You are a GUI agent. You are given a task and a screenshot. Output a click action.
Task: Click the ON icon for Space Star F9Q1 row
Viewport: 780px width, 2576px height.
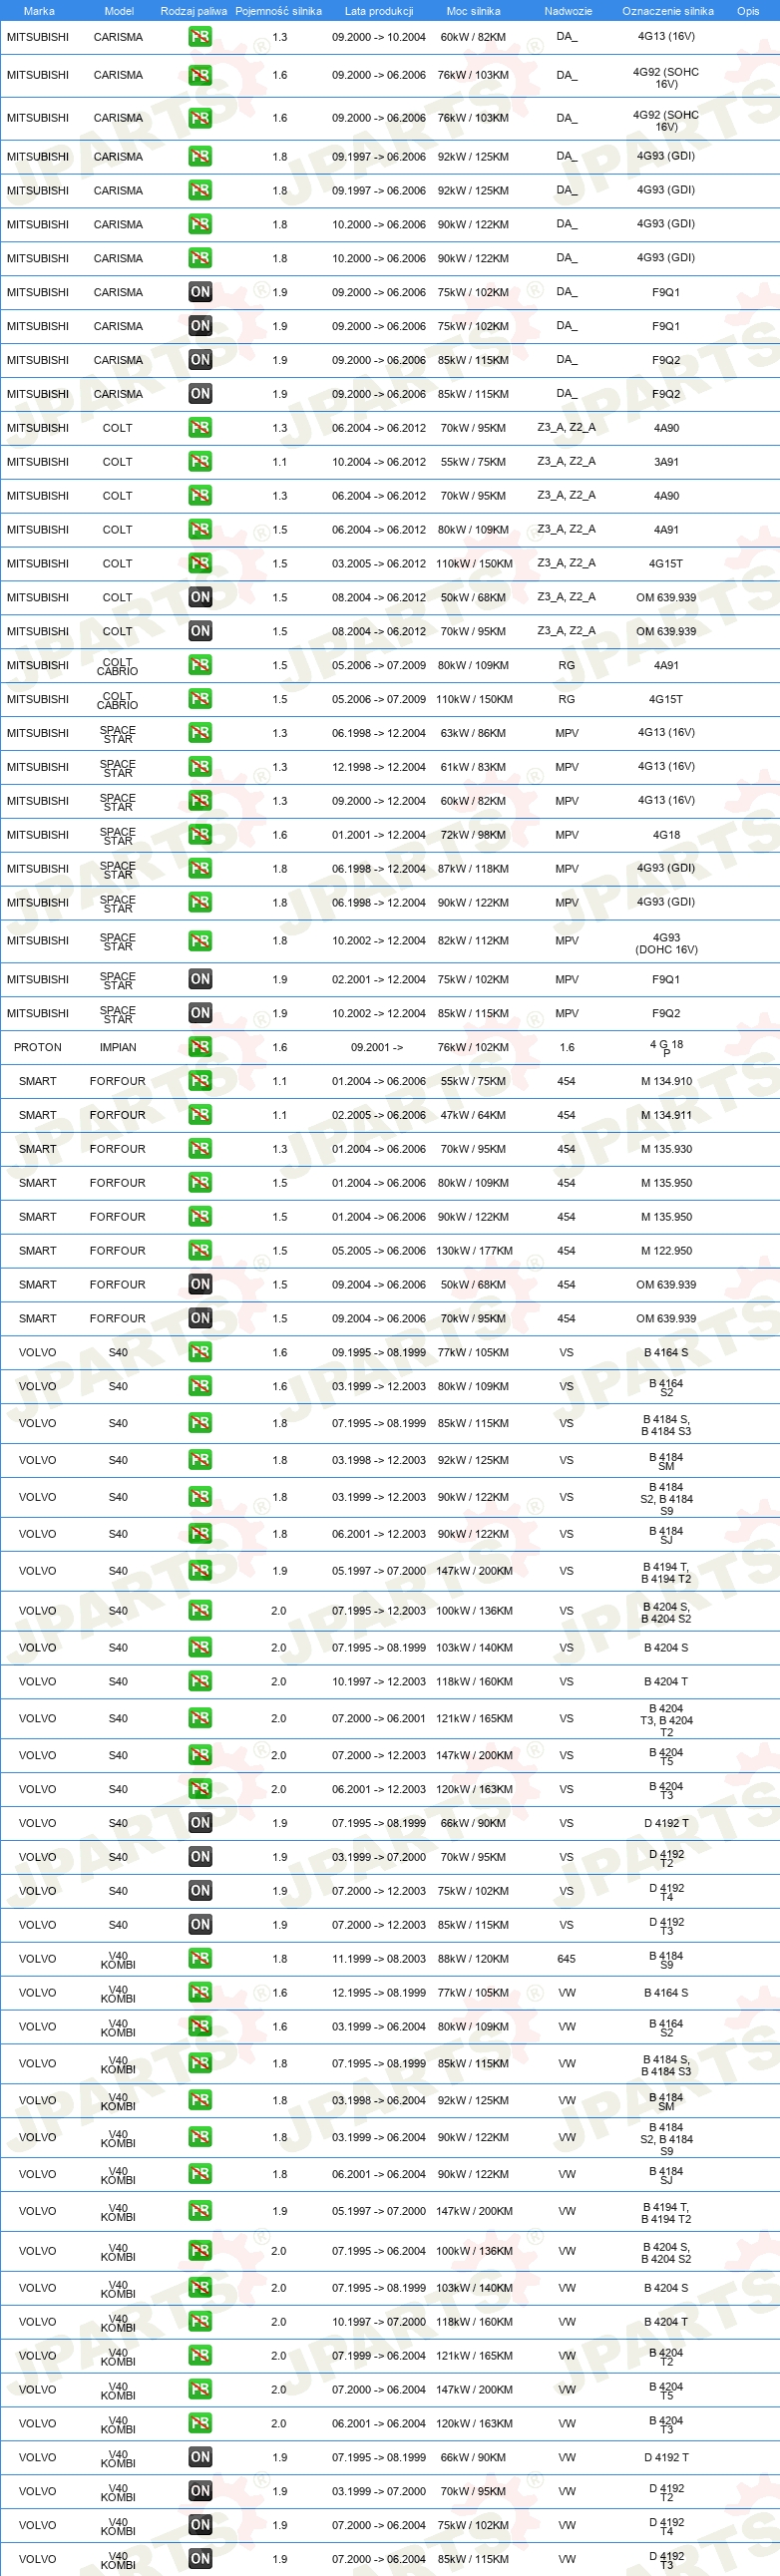[200, 979]
